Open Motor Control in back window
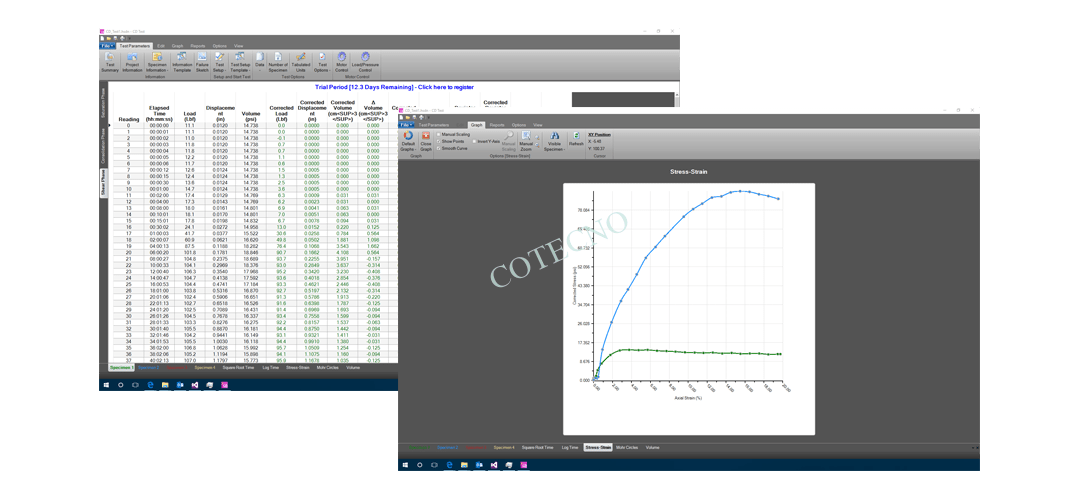 [x=342, y=62]
